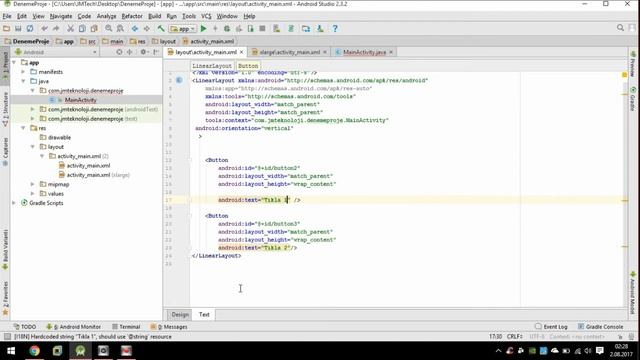The width and height of the screenshot is (640, 360).
Task: Click the Open folder toolbar icon
Action: coord(6,29)
